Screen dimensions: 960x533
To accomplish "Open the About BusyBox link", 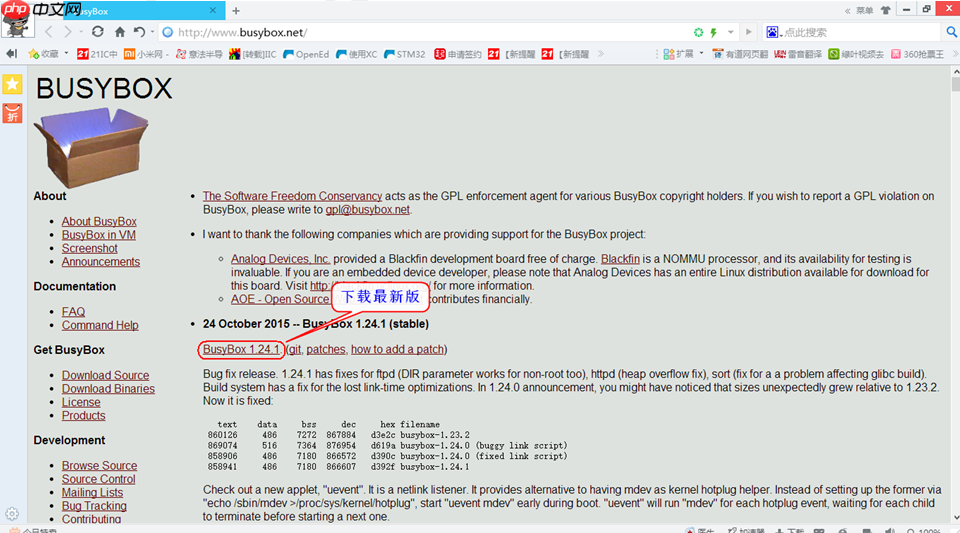I will [99, 222].
